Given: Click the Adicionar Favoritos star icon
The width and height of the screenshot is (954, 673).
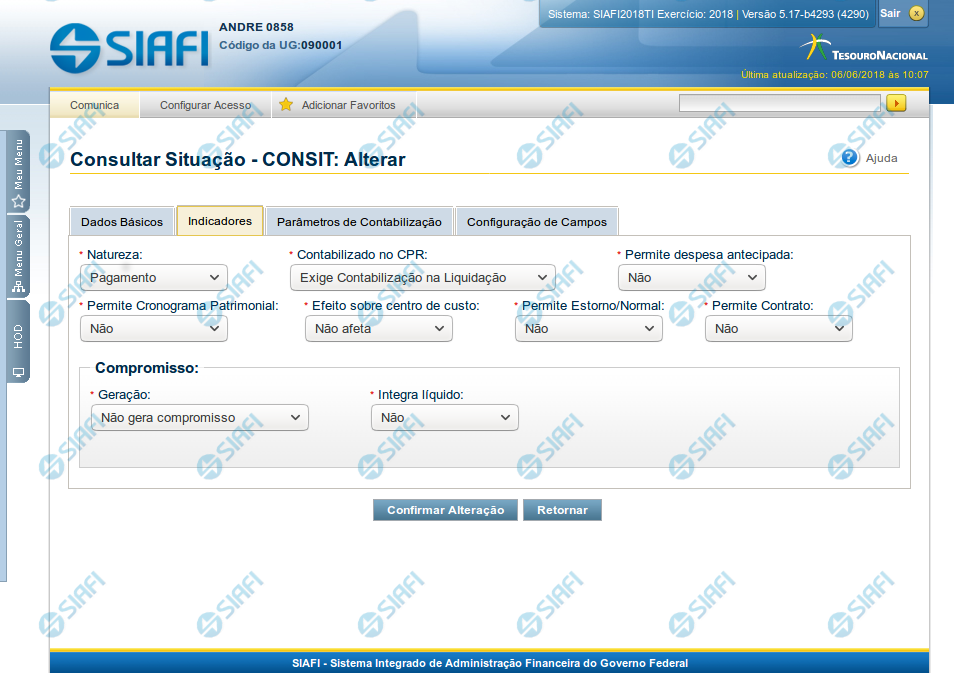Looking at the screenshot, I should coord(286,105).
